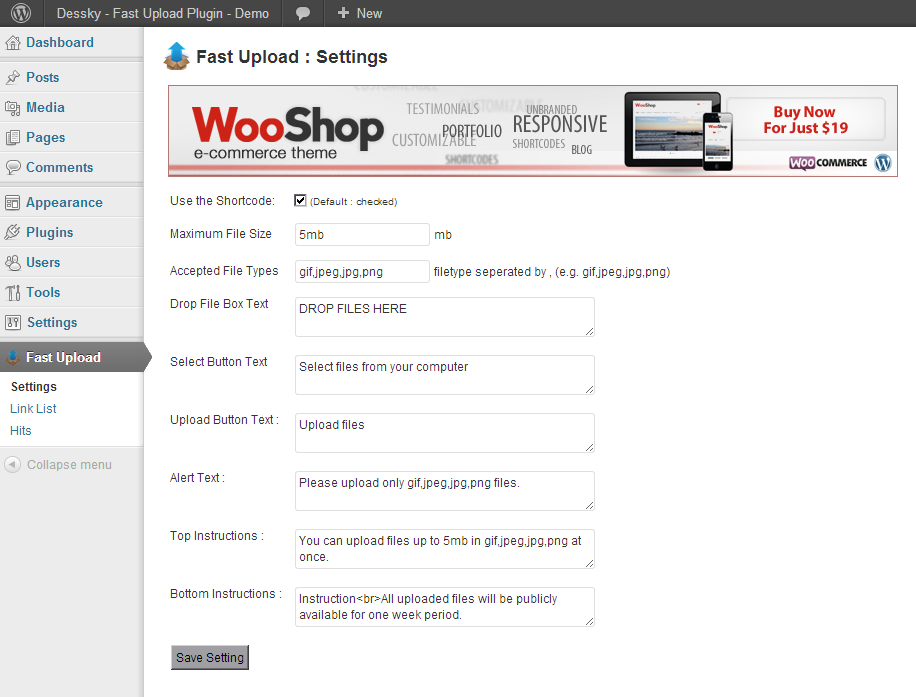This screenshot has width=916, height=697.
Task: Click the Media library icon
Action: 13,108
